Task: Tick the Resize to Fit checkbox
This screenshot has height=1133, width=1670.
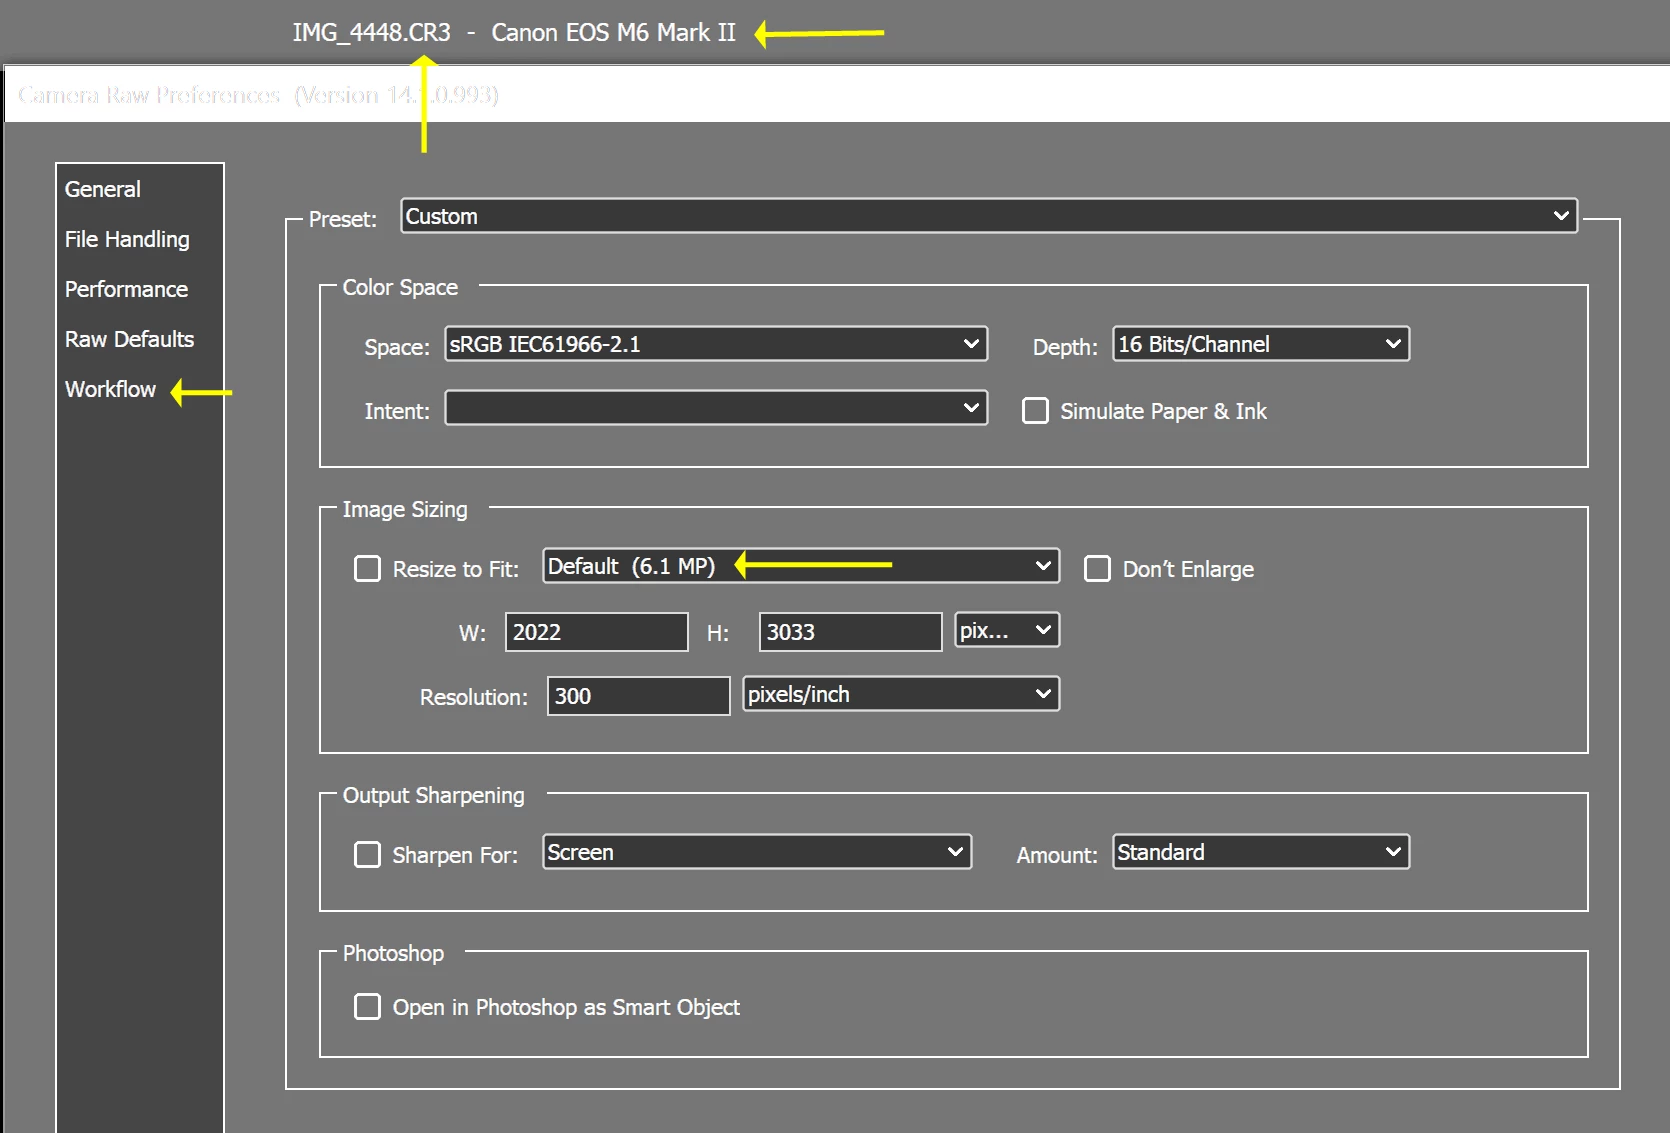Action: pos(368,569)
